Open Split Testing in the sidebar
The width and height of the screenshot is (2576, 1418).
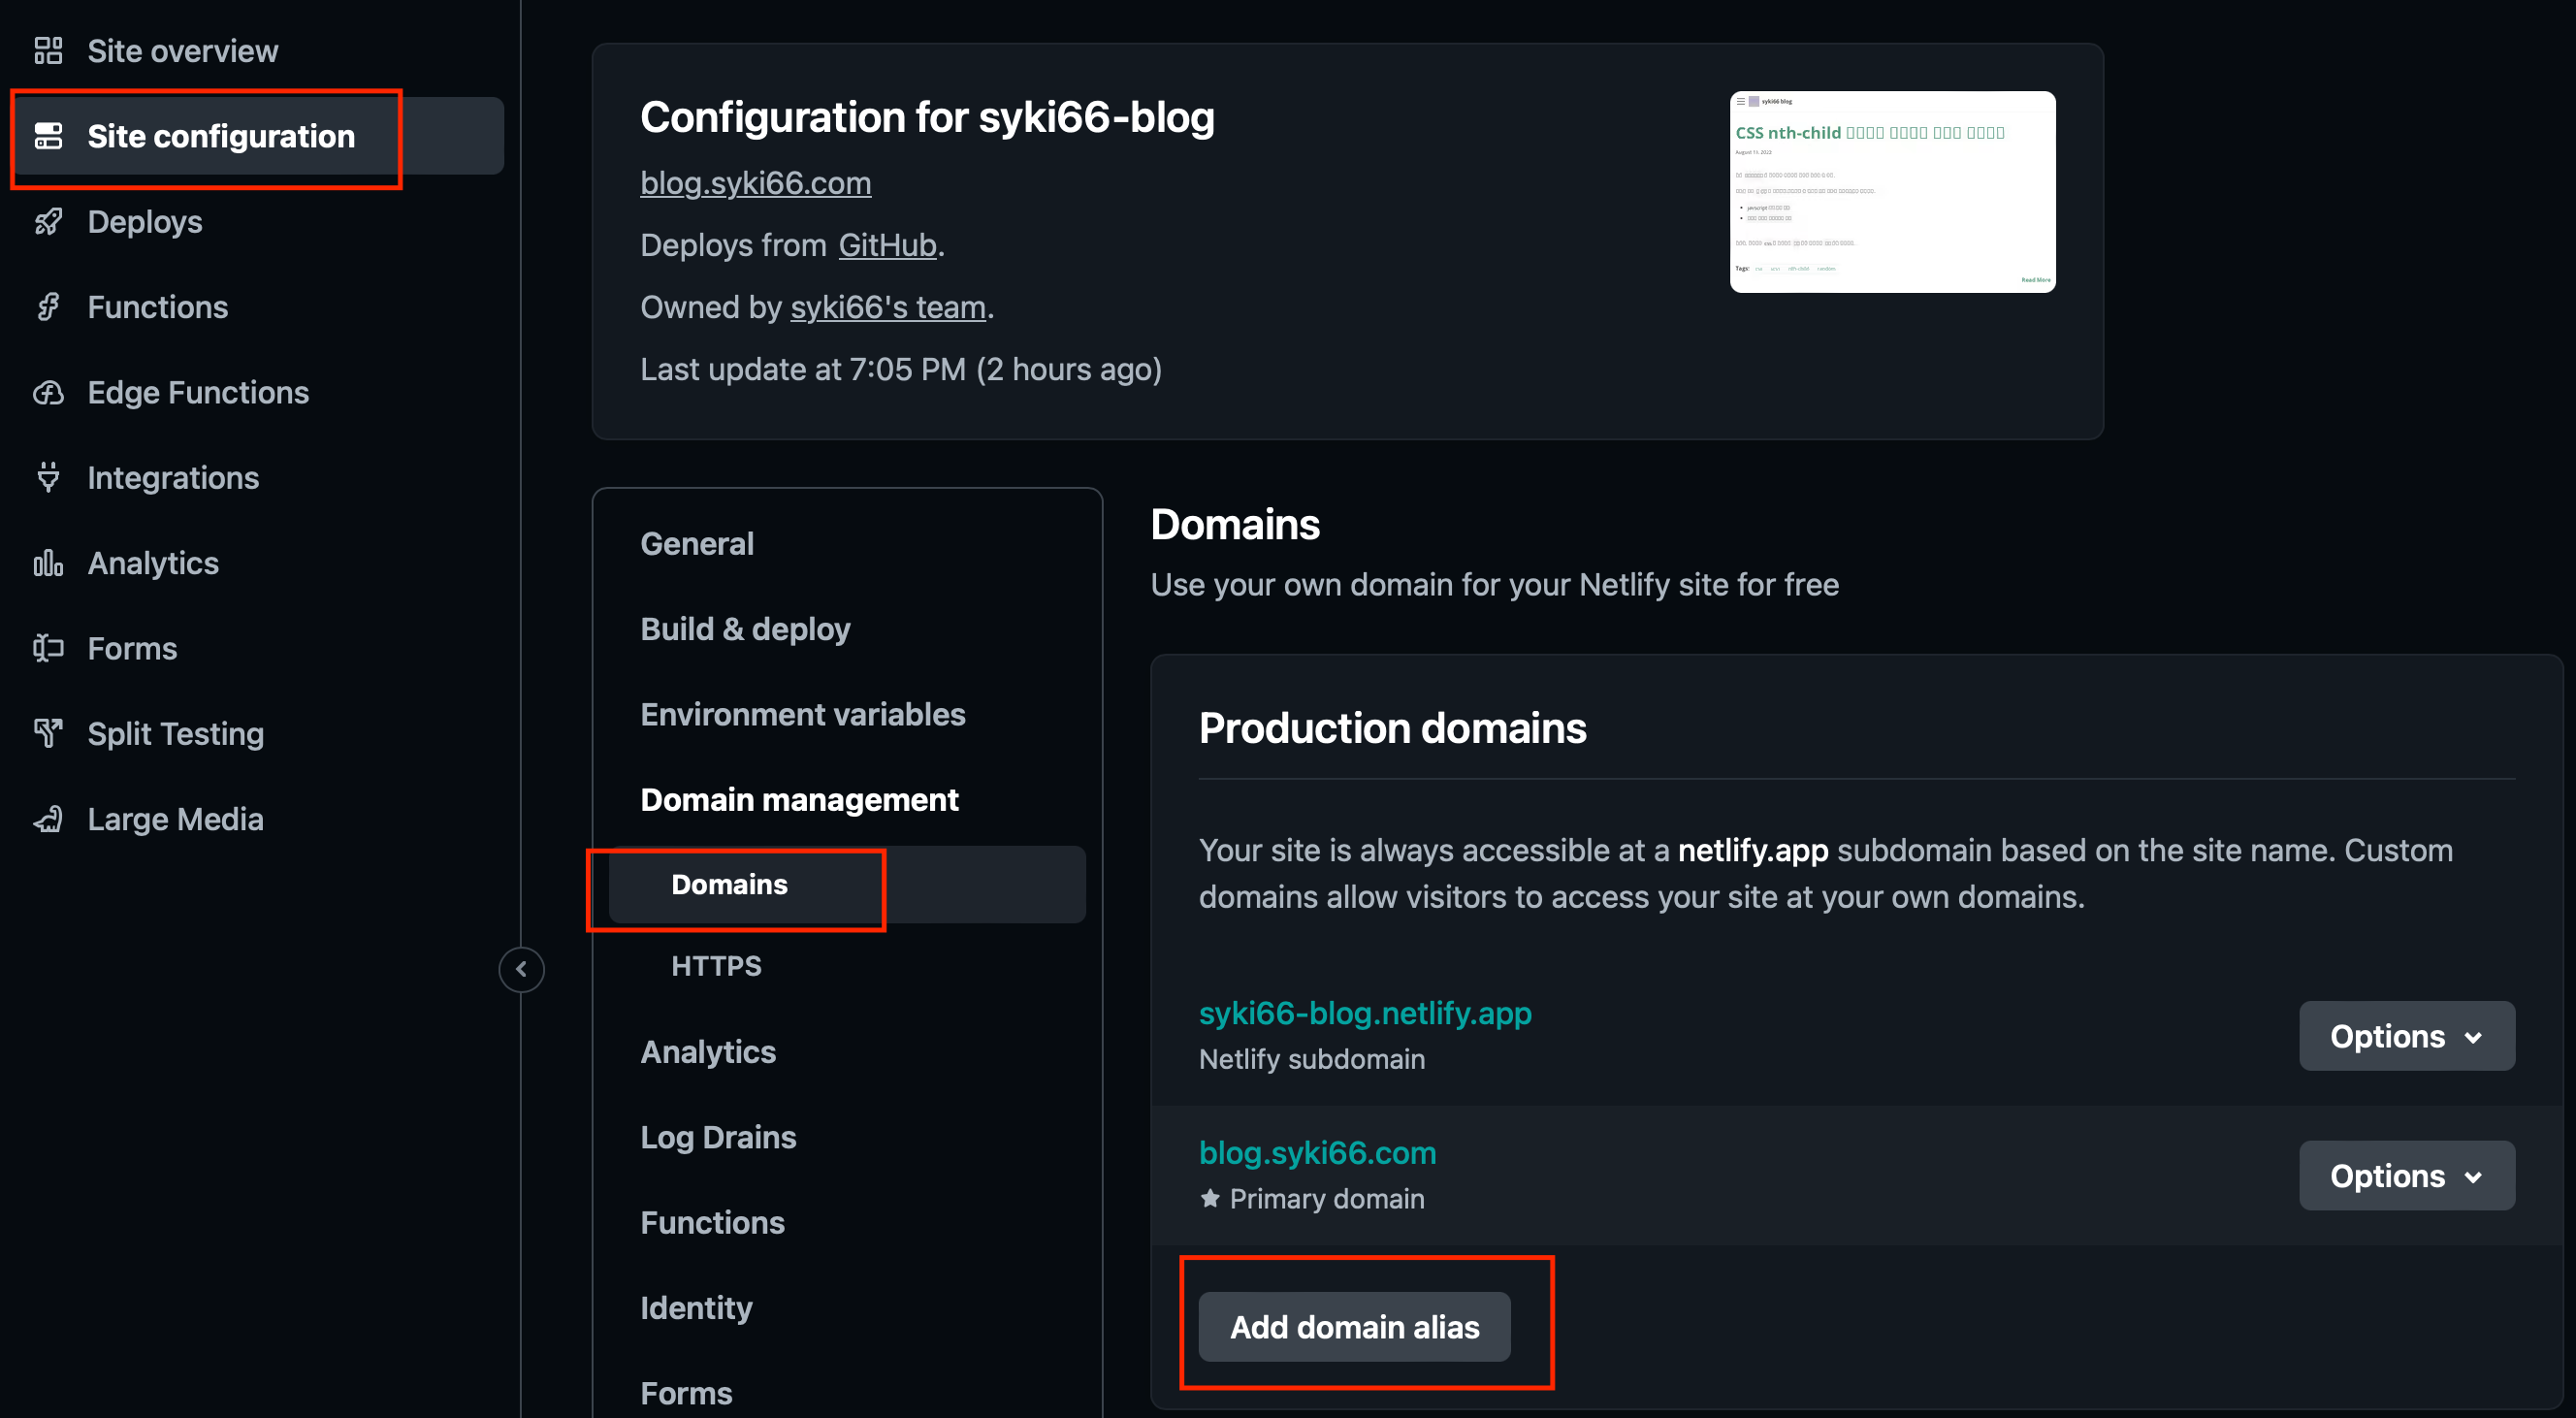(176, 733)
